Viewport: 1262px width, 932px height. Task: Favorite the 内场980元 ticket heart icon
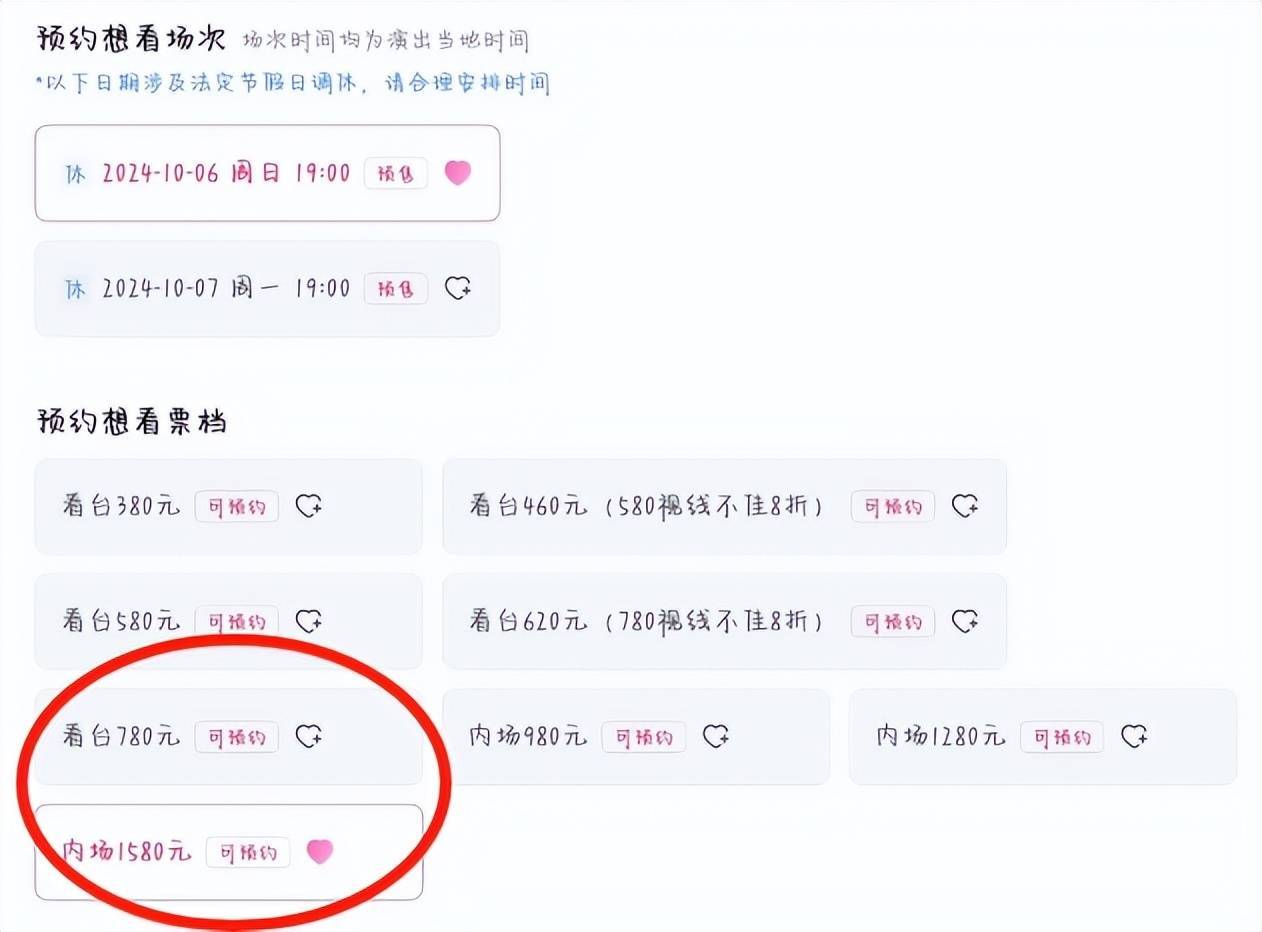pyautogui.click(x=716, y=737)
